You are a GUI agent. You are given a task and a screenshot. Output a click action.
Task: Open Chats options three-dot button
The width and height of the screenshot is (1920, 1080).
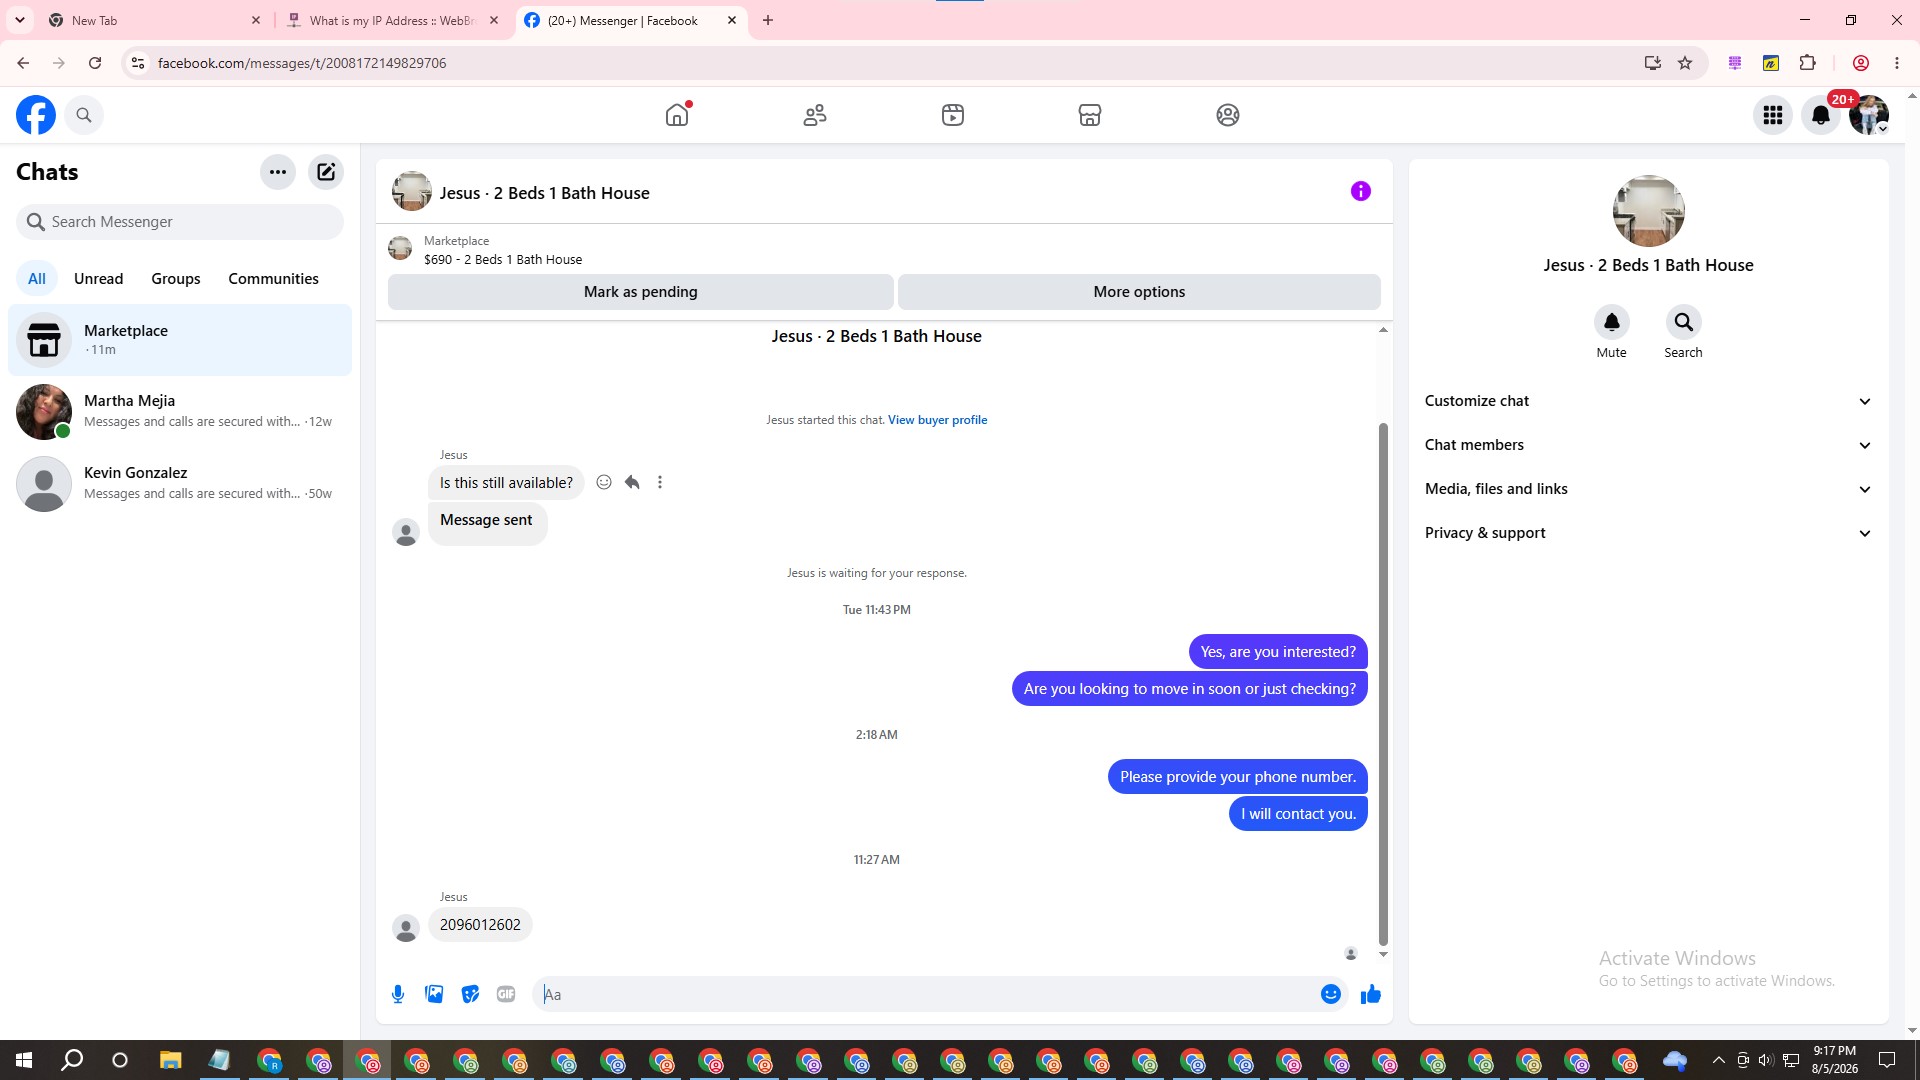point(278,172)
